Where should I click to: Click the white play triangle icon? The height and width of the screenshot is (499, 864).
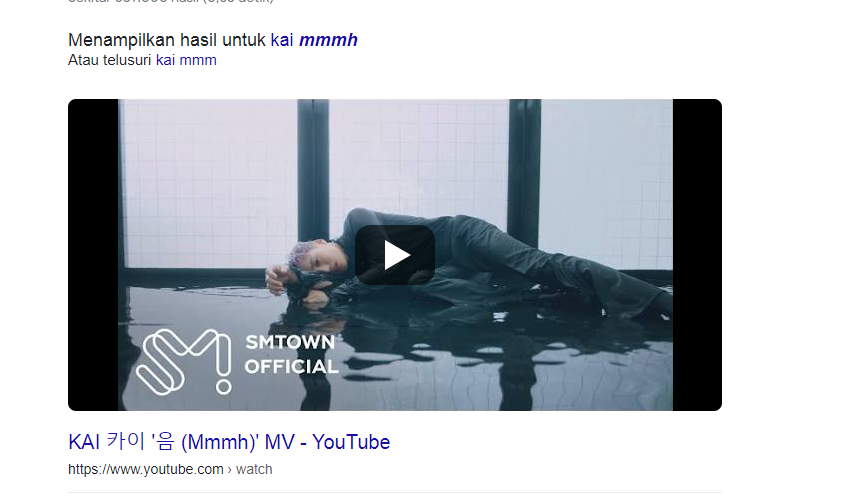[x=396, y=255]
